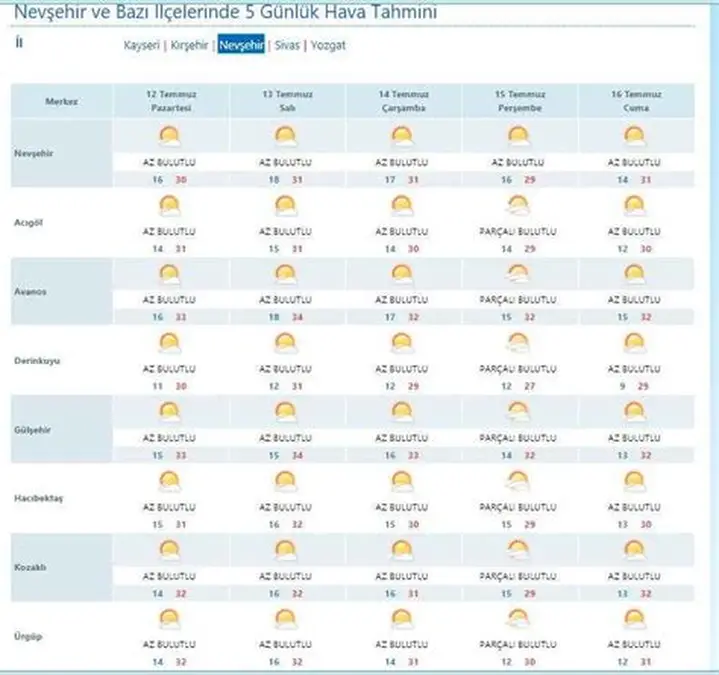719x675 pixels.
Task: Select the Derinkuyu district row label
Action: tap(37, 360)
